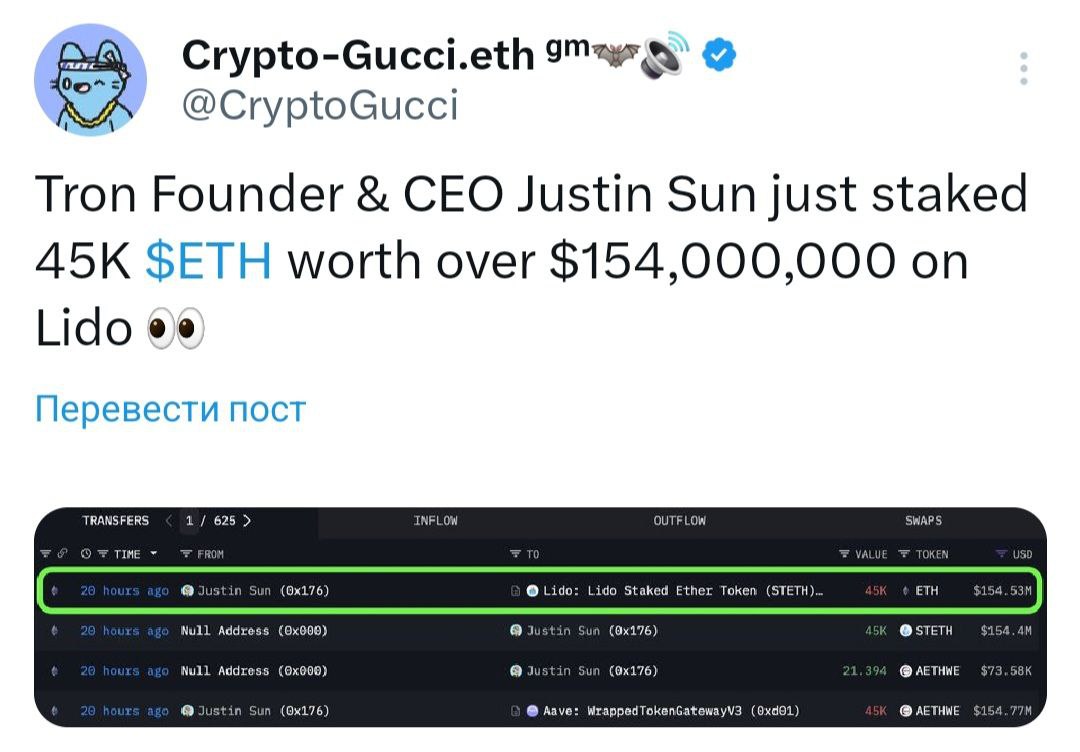
Task: Open the SWAPS tab
Action: pyautogui.click(x=923, y=521)
